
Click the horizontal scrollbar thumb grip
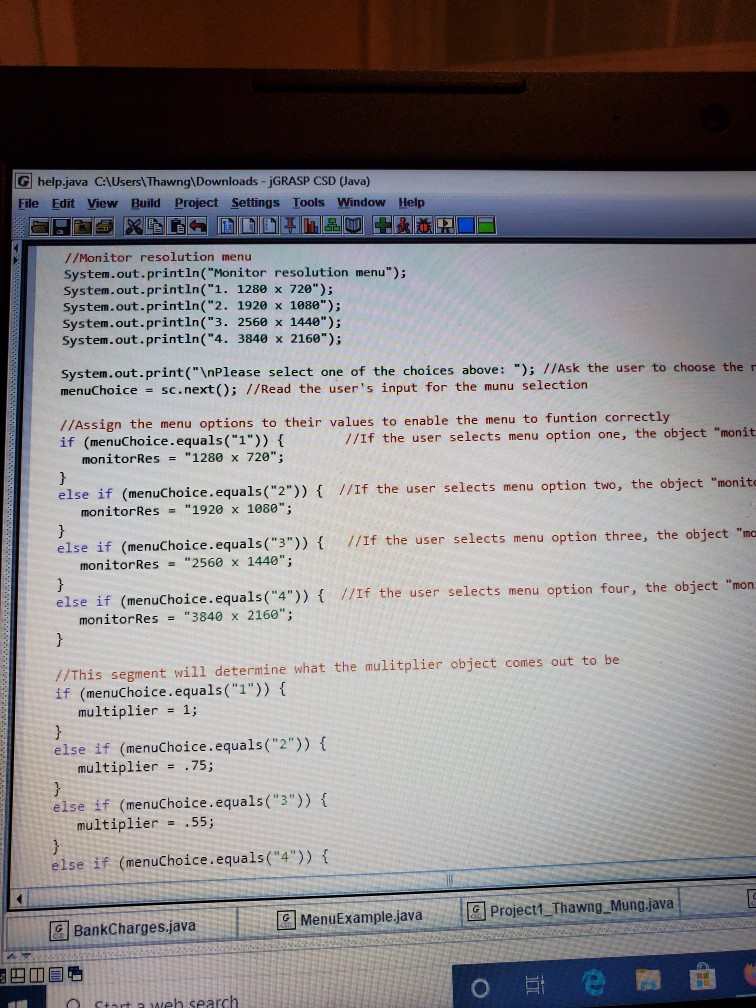449,880
